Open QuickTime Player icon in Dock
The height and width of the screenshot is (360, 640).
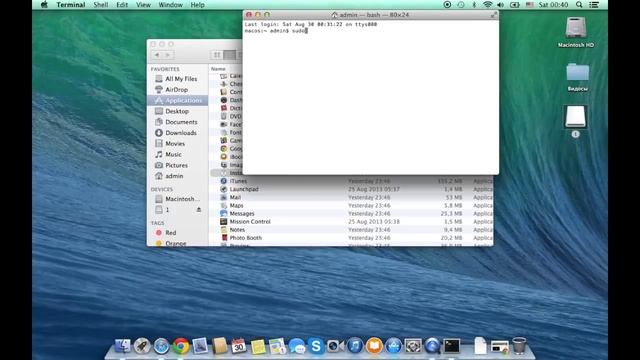(x=432, y=346)
